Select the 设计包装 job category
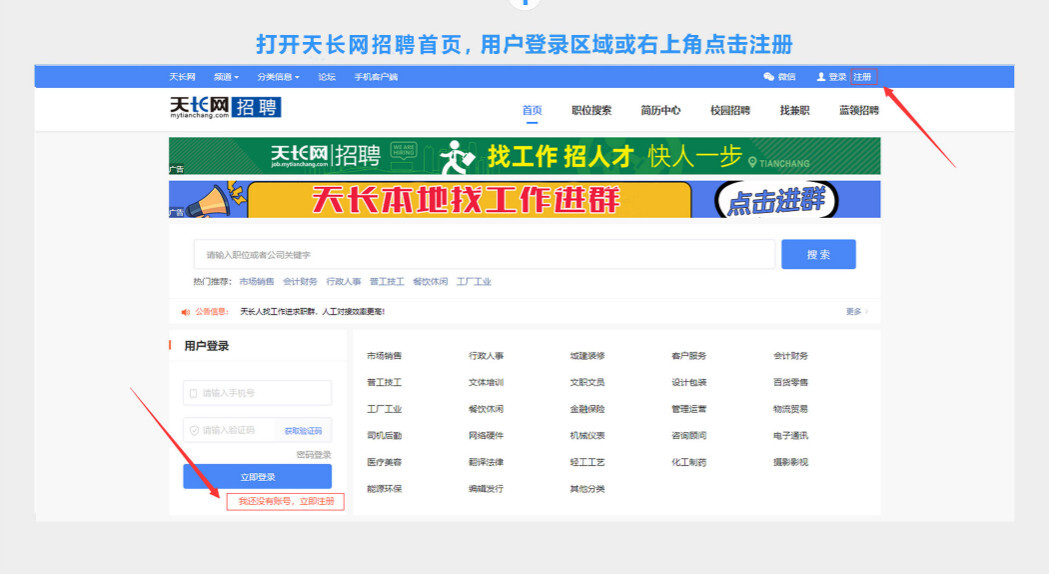Viewport: 1049px width, 574px height. point(689,382)
